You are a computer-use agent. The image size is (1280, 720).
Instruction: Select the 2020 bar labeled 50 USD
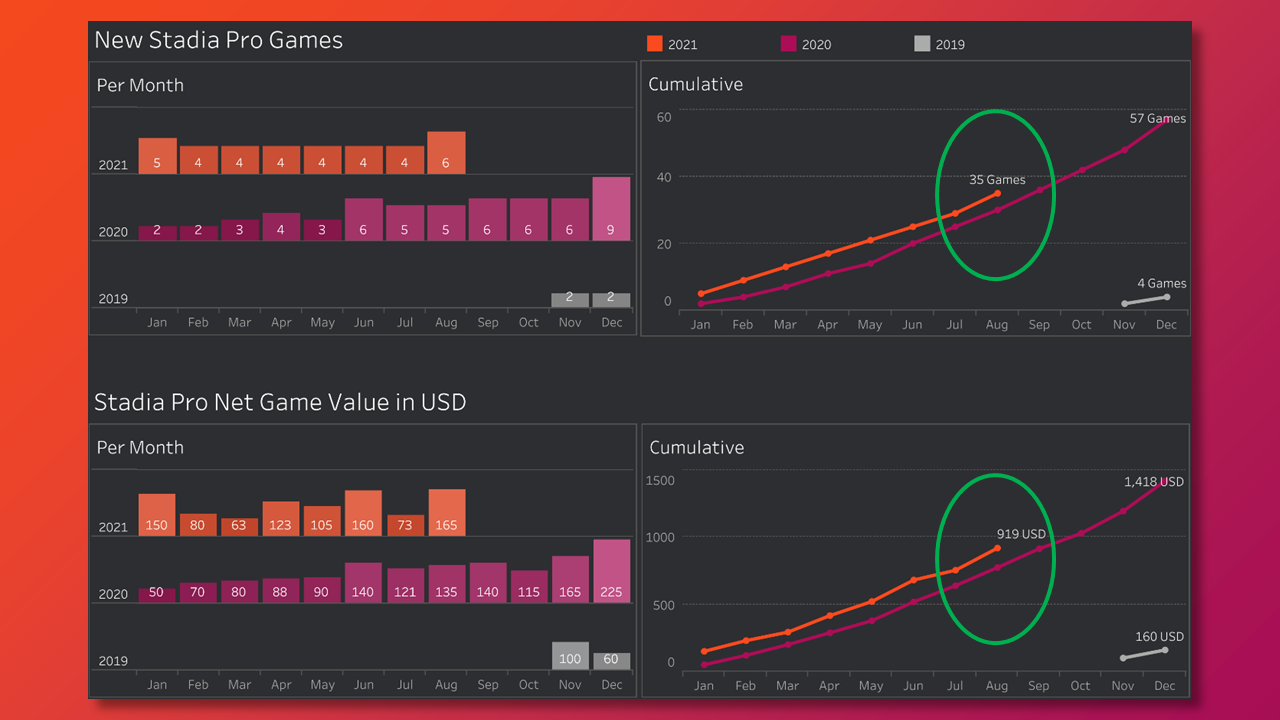pos(157,595)
